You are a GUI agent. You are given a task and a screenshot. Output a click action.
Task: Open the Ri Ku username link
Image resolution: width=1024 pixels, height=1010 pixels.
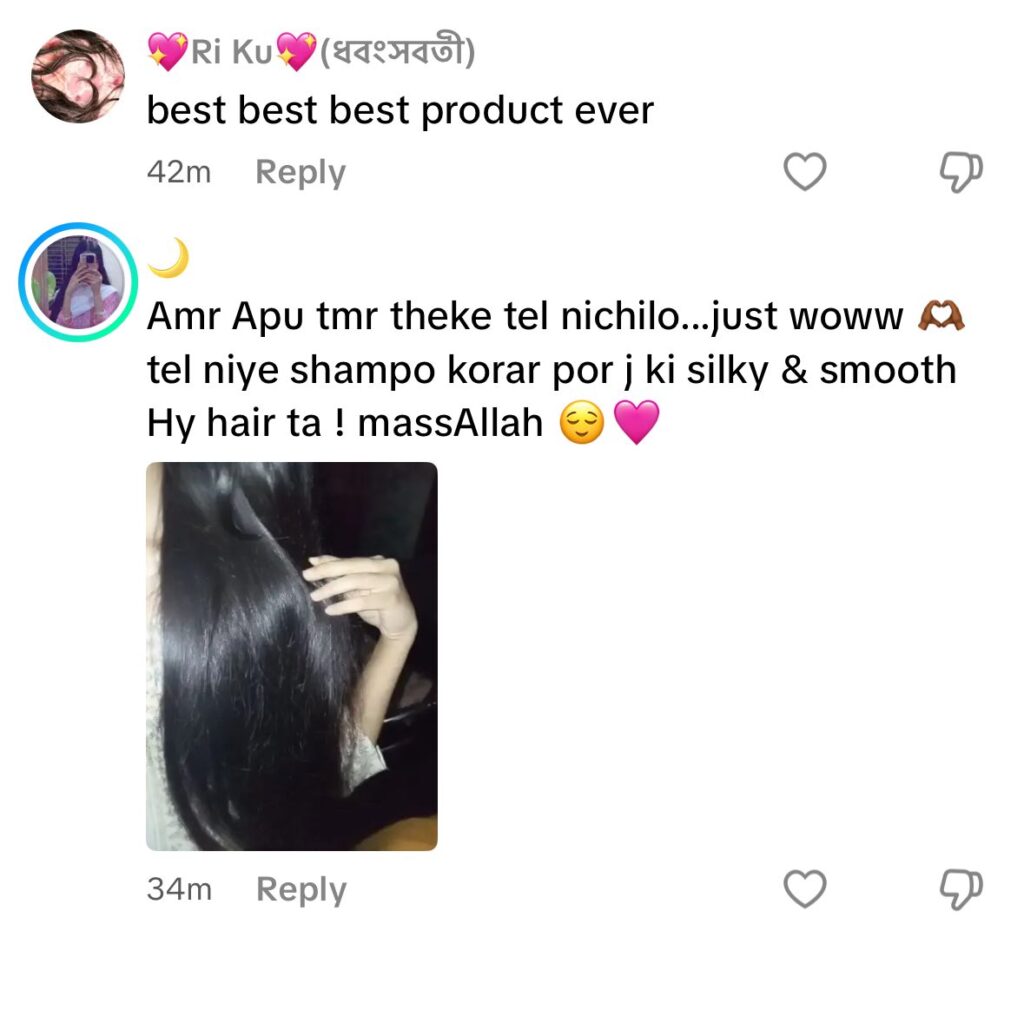click(312, 52)
